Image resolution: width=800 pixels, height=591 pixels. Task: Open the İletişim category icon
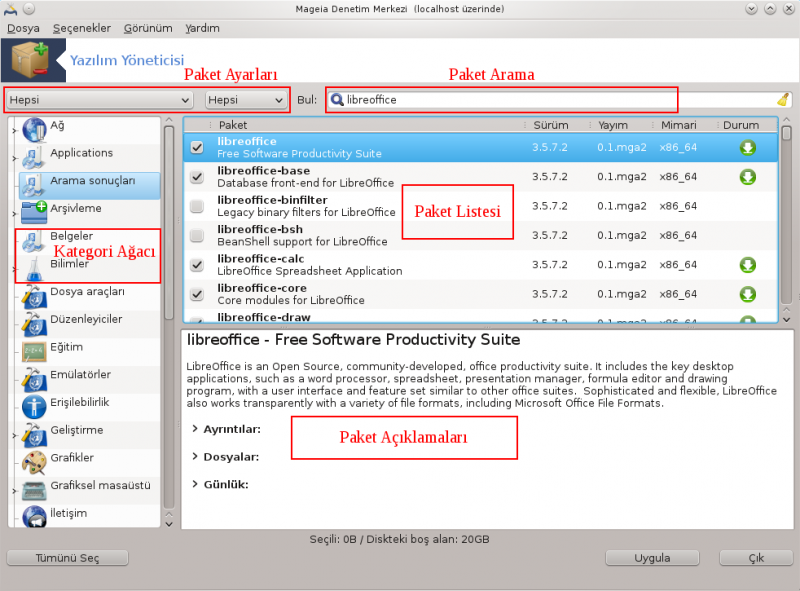pyautogui.click(x=34, y=516)
